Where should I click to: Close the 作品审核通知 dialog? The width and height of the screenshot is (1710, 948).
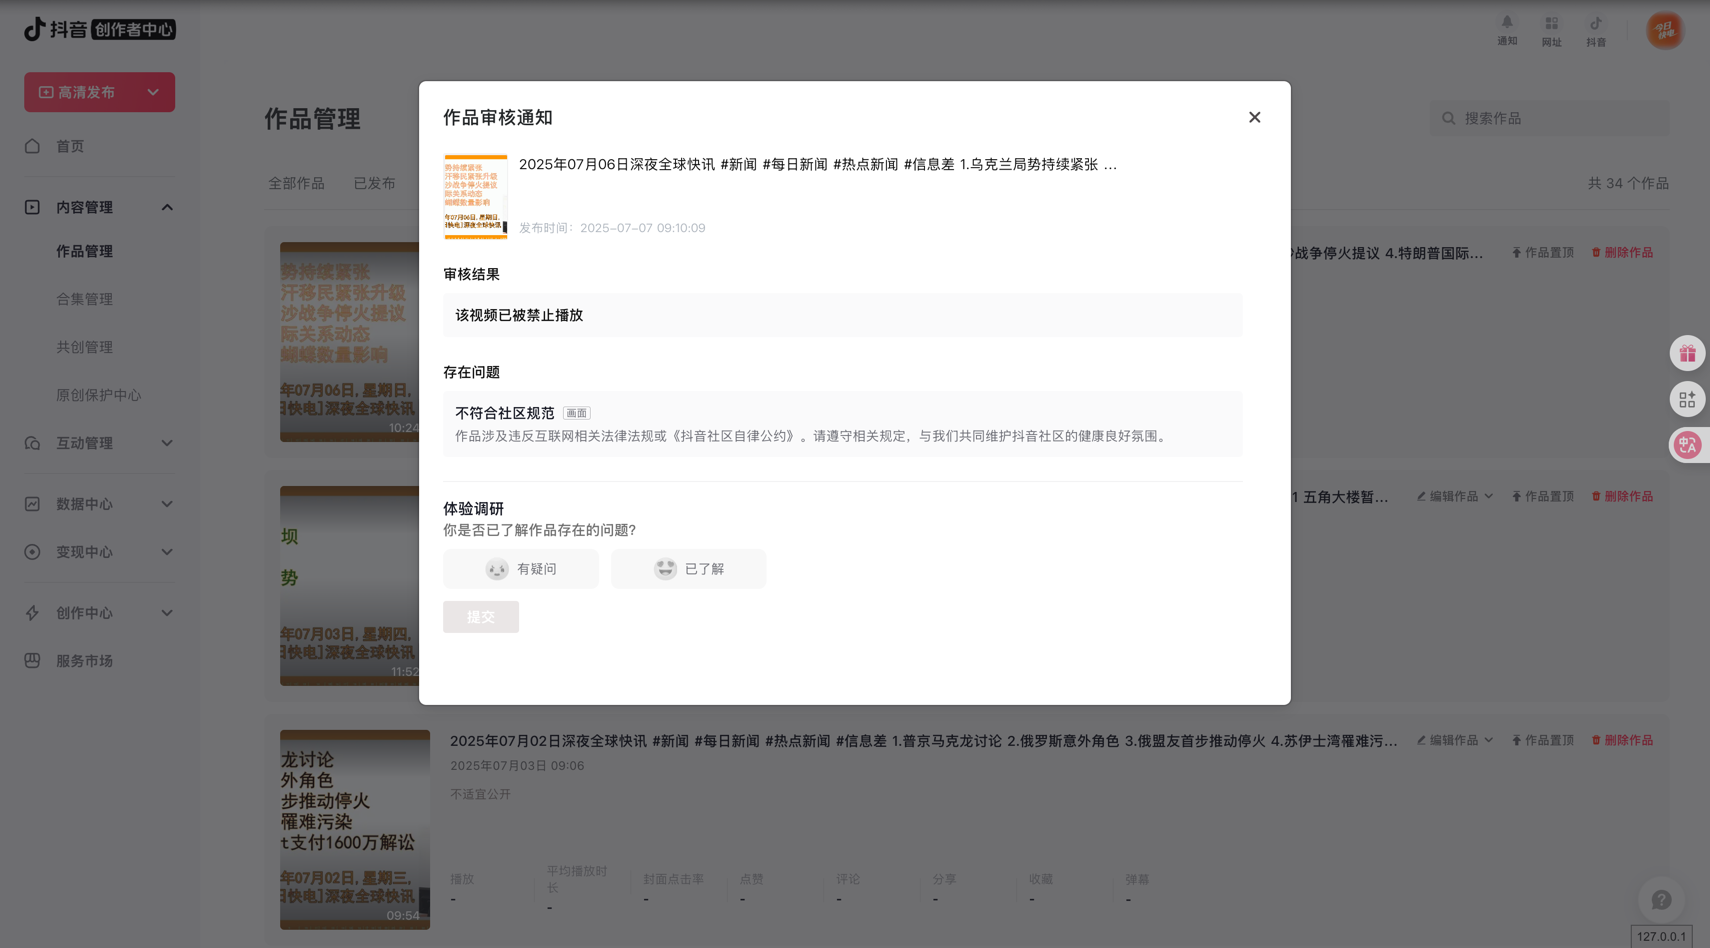click(1254, 118)
